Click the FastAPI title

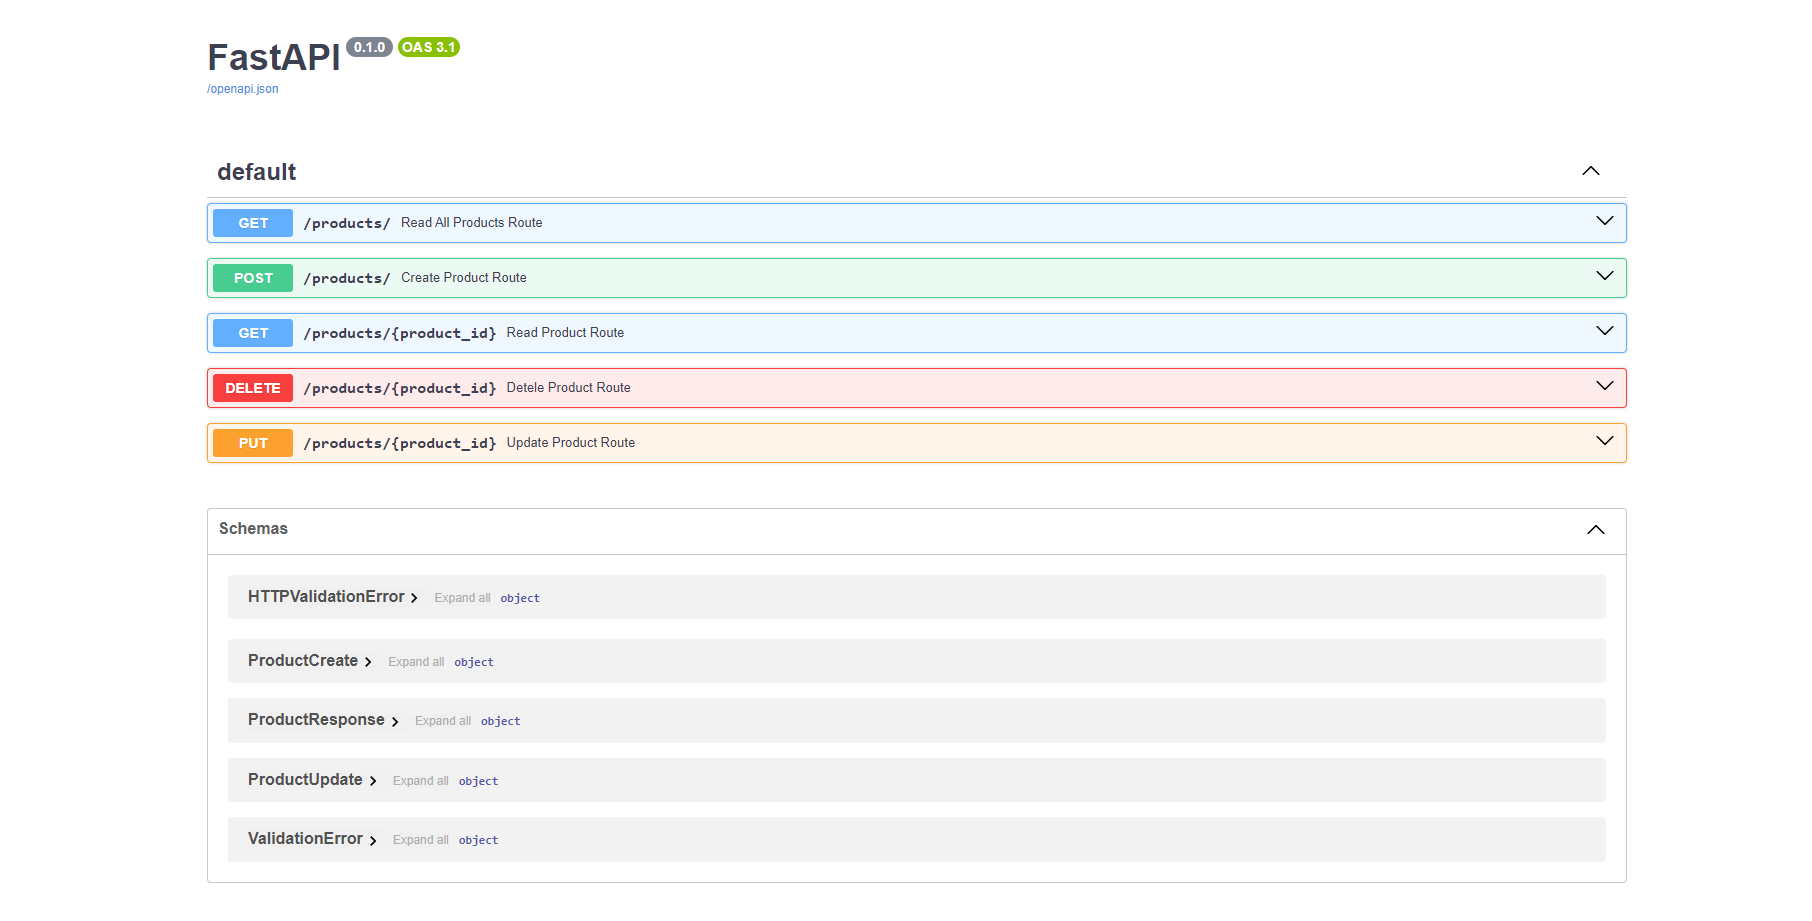click(274, 57)
